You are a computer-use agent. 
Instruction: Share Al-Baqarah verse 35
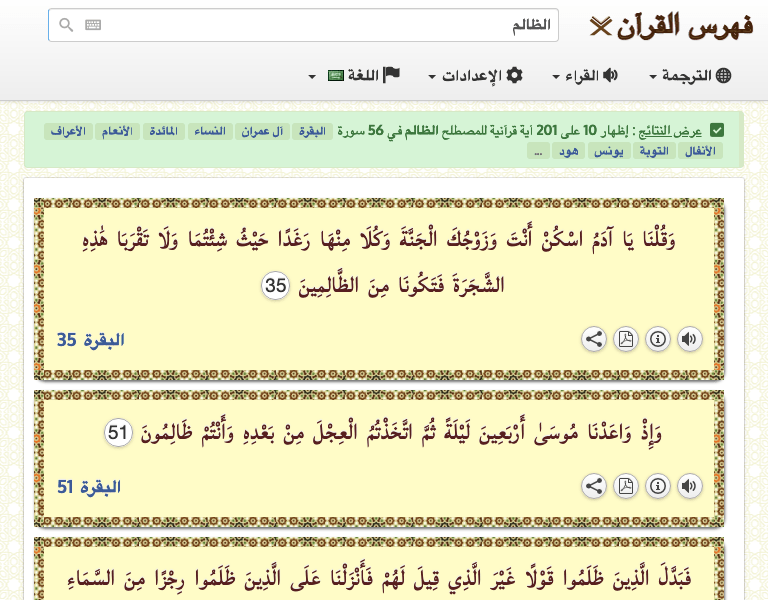(x=594, y=339)
